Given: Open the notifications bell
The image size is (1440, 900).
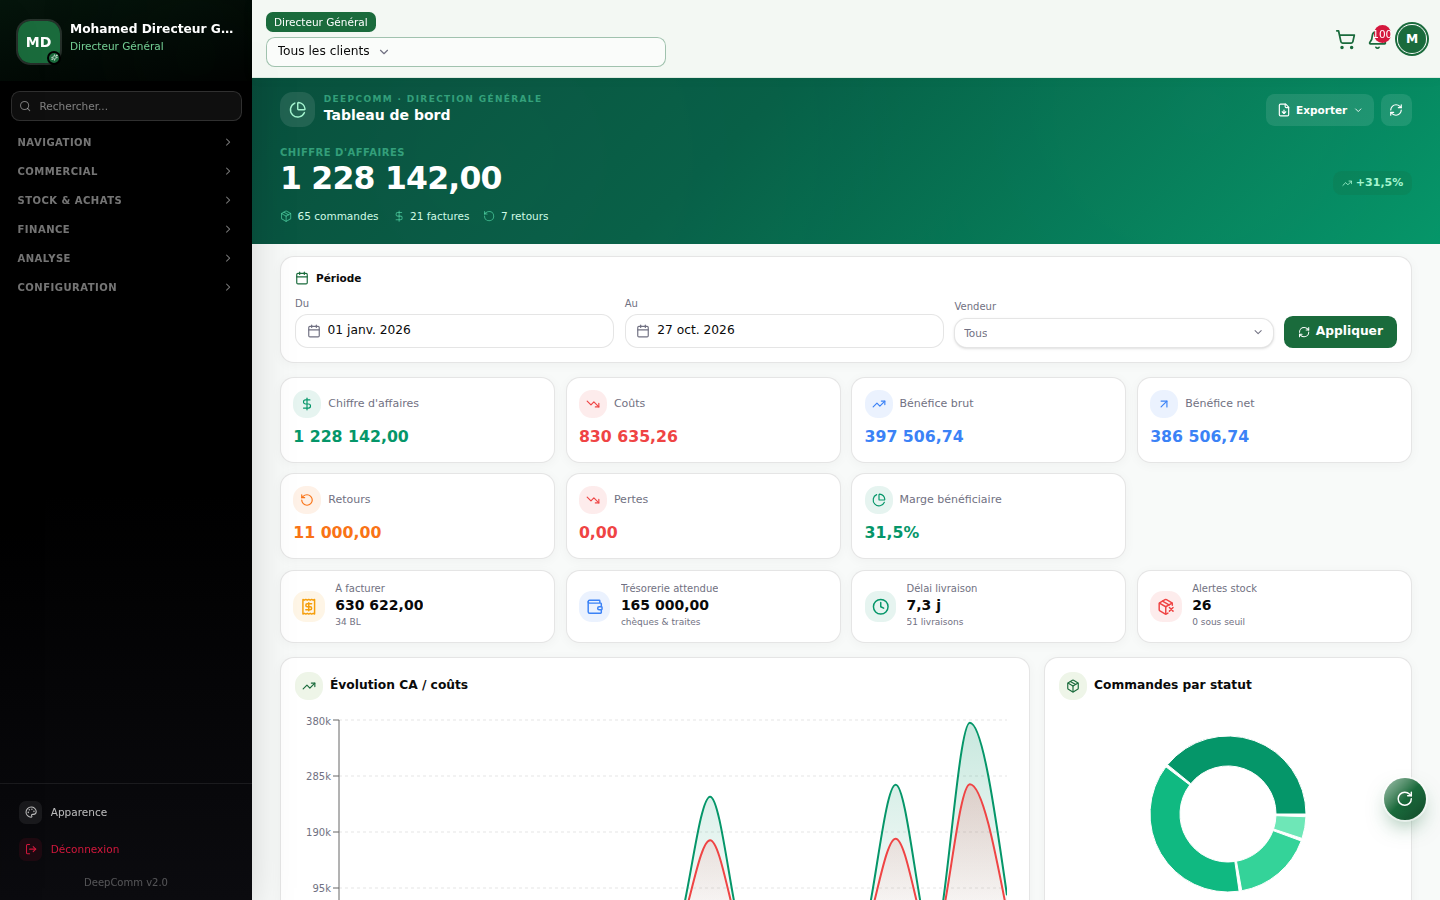Looking at the screenshot, I should 1377,40.
